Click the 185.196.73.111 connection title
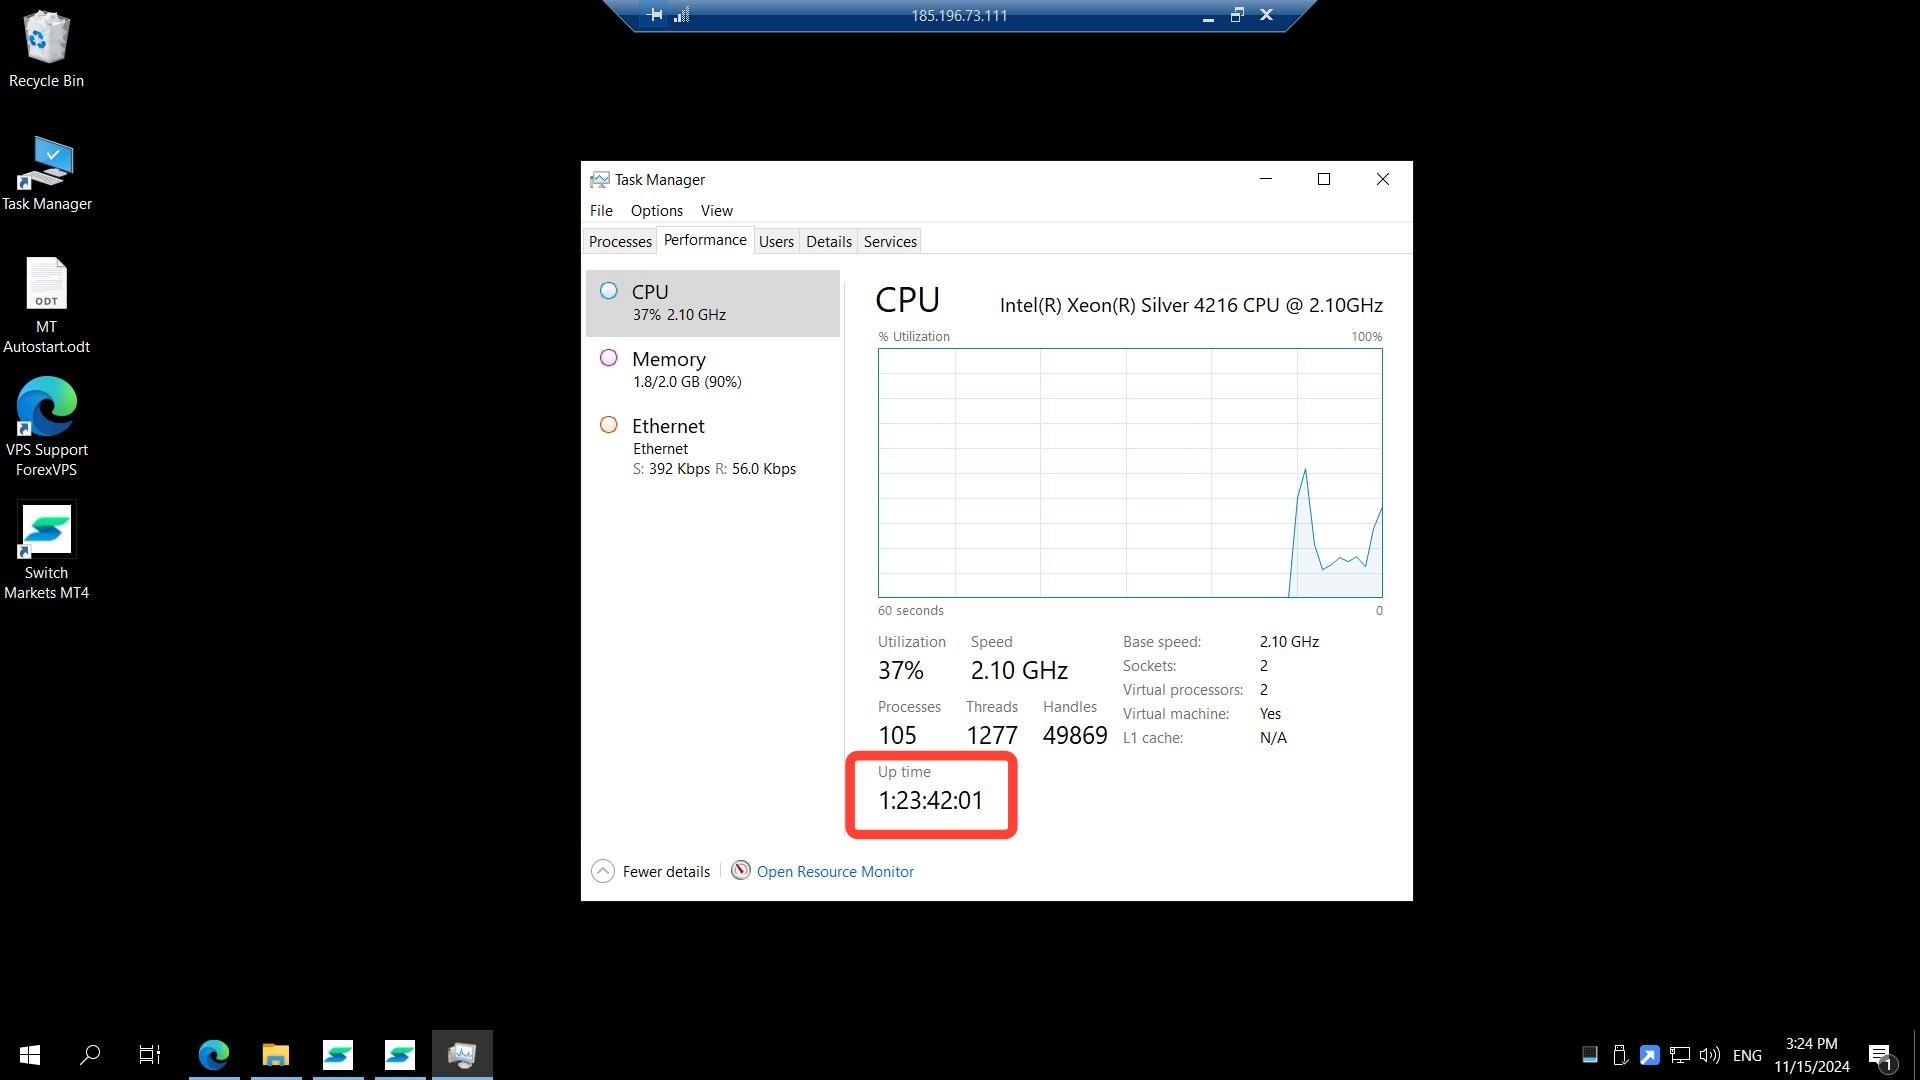Screen dimensions: 1920x1080 (959, 15)
